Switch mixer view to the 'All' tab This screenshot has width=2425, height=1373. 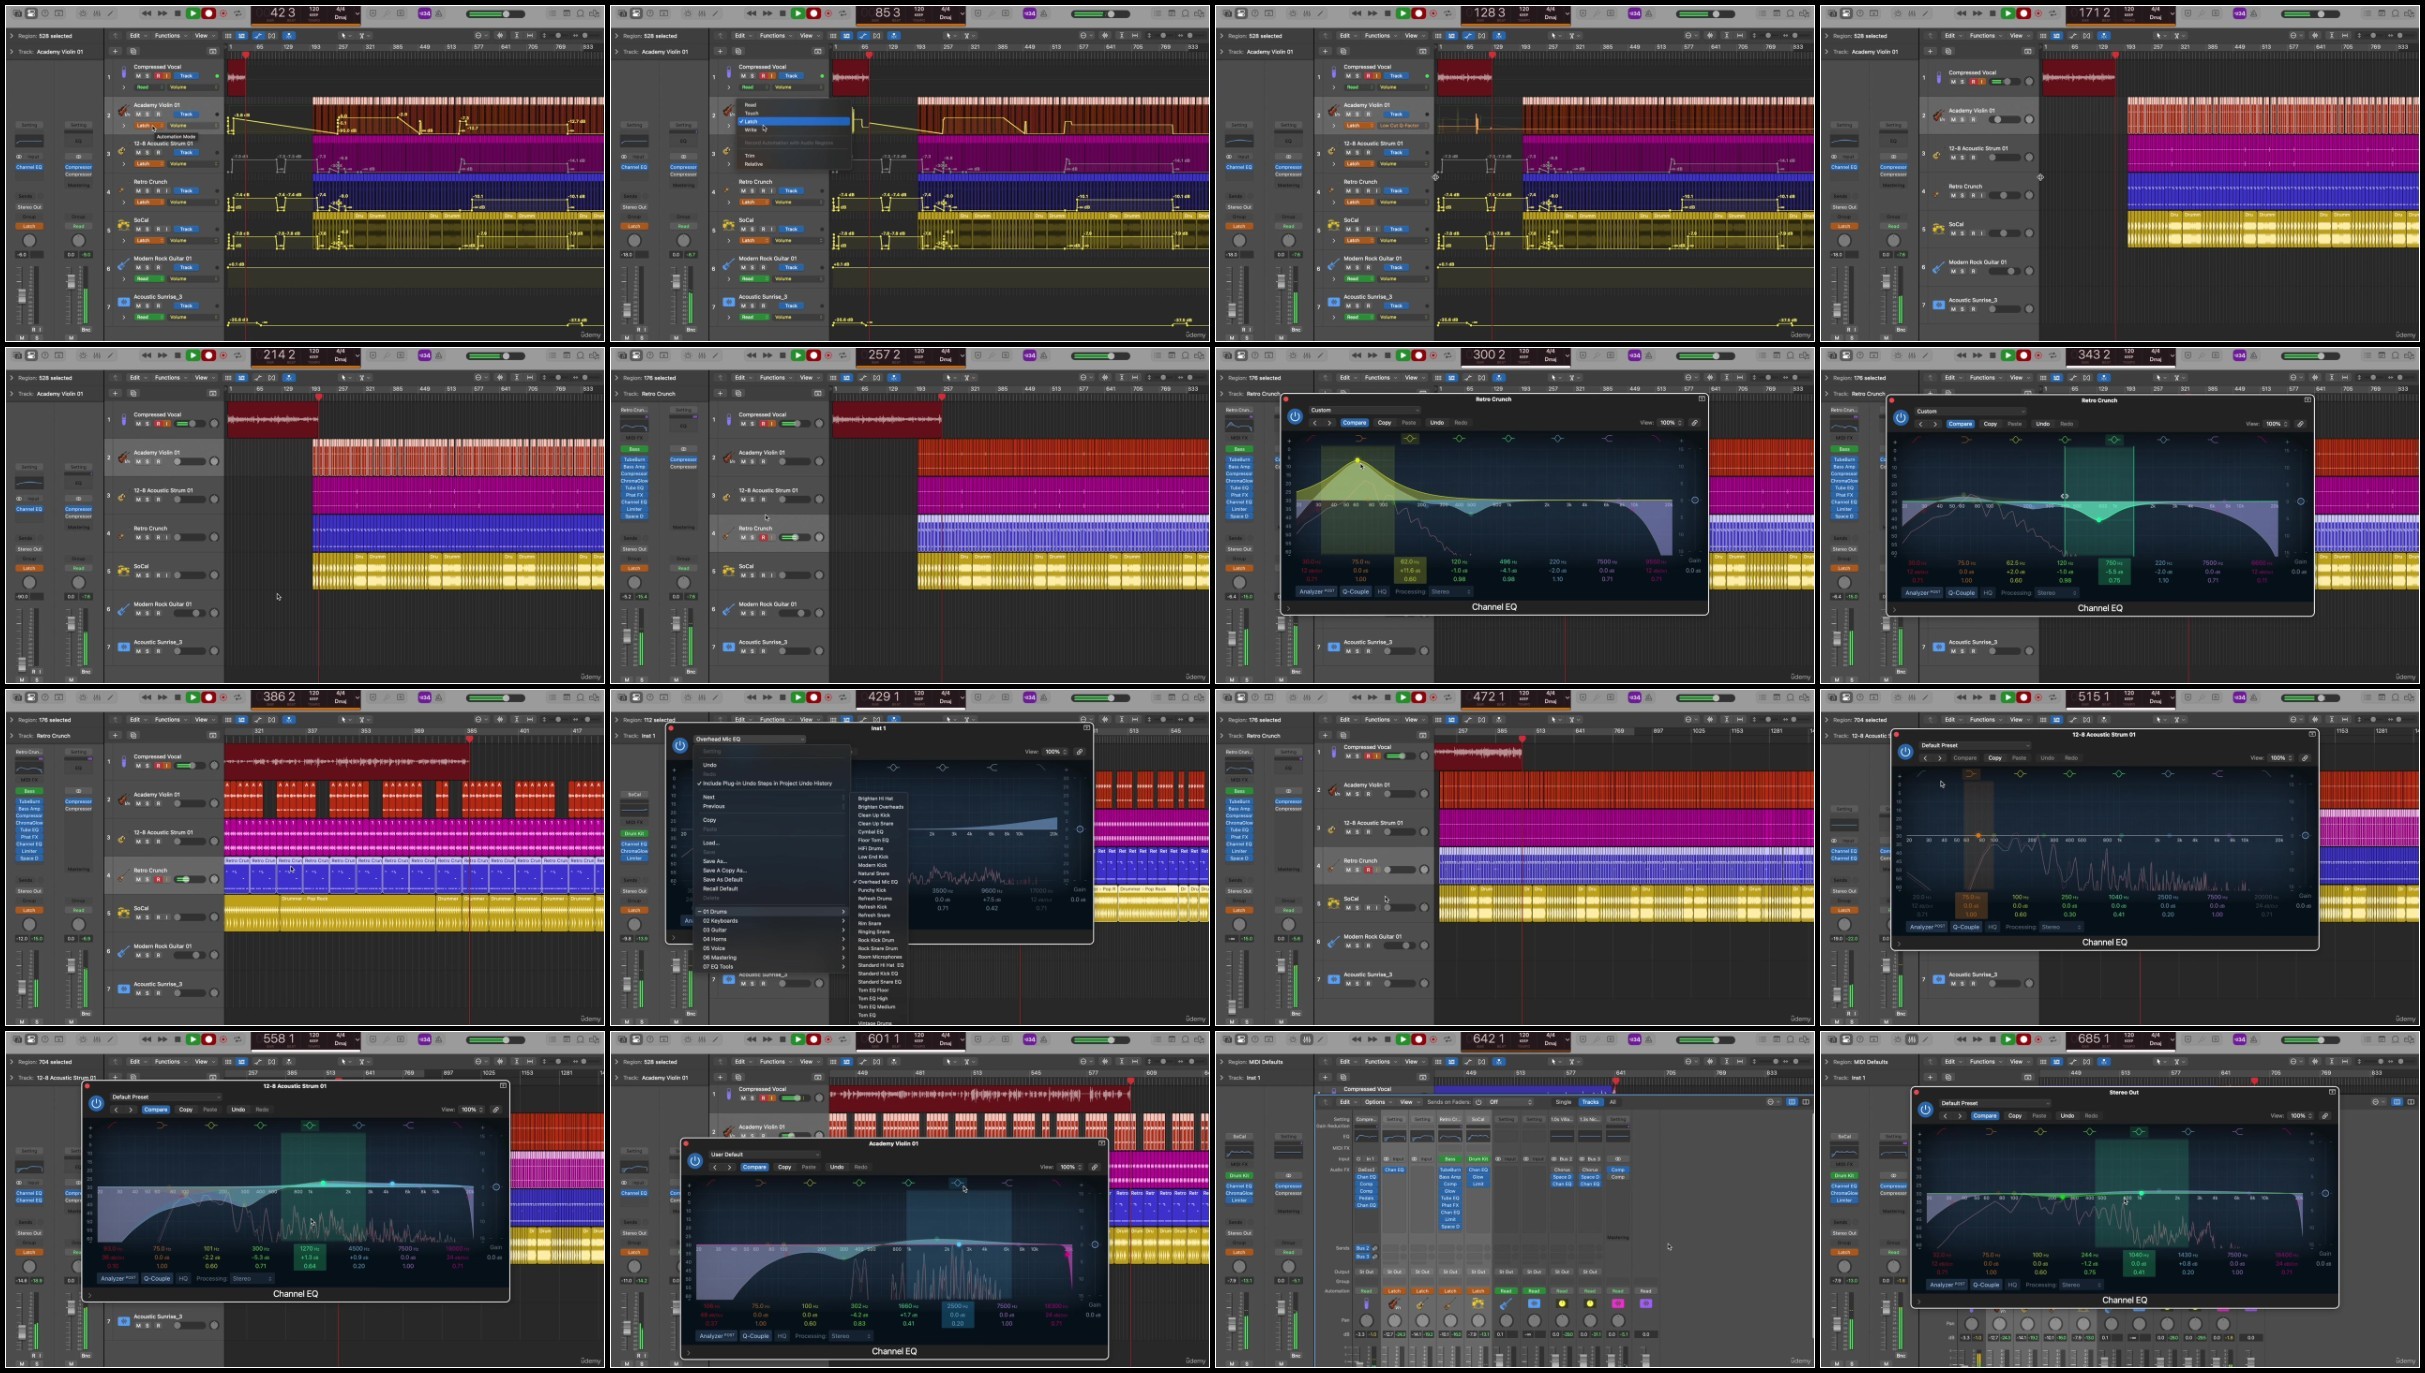1612,1102
